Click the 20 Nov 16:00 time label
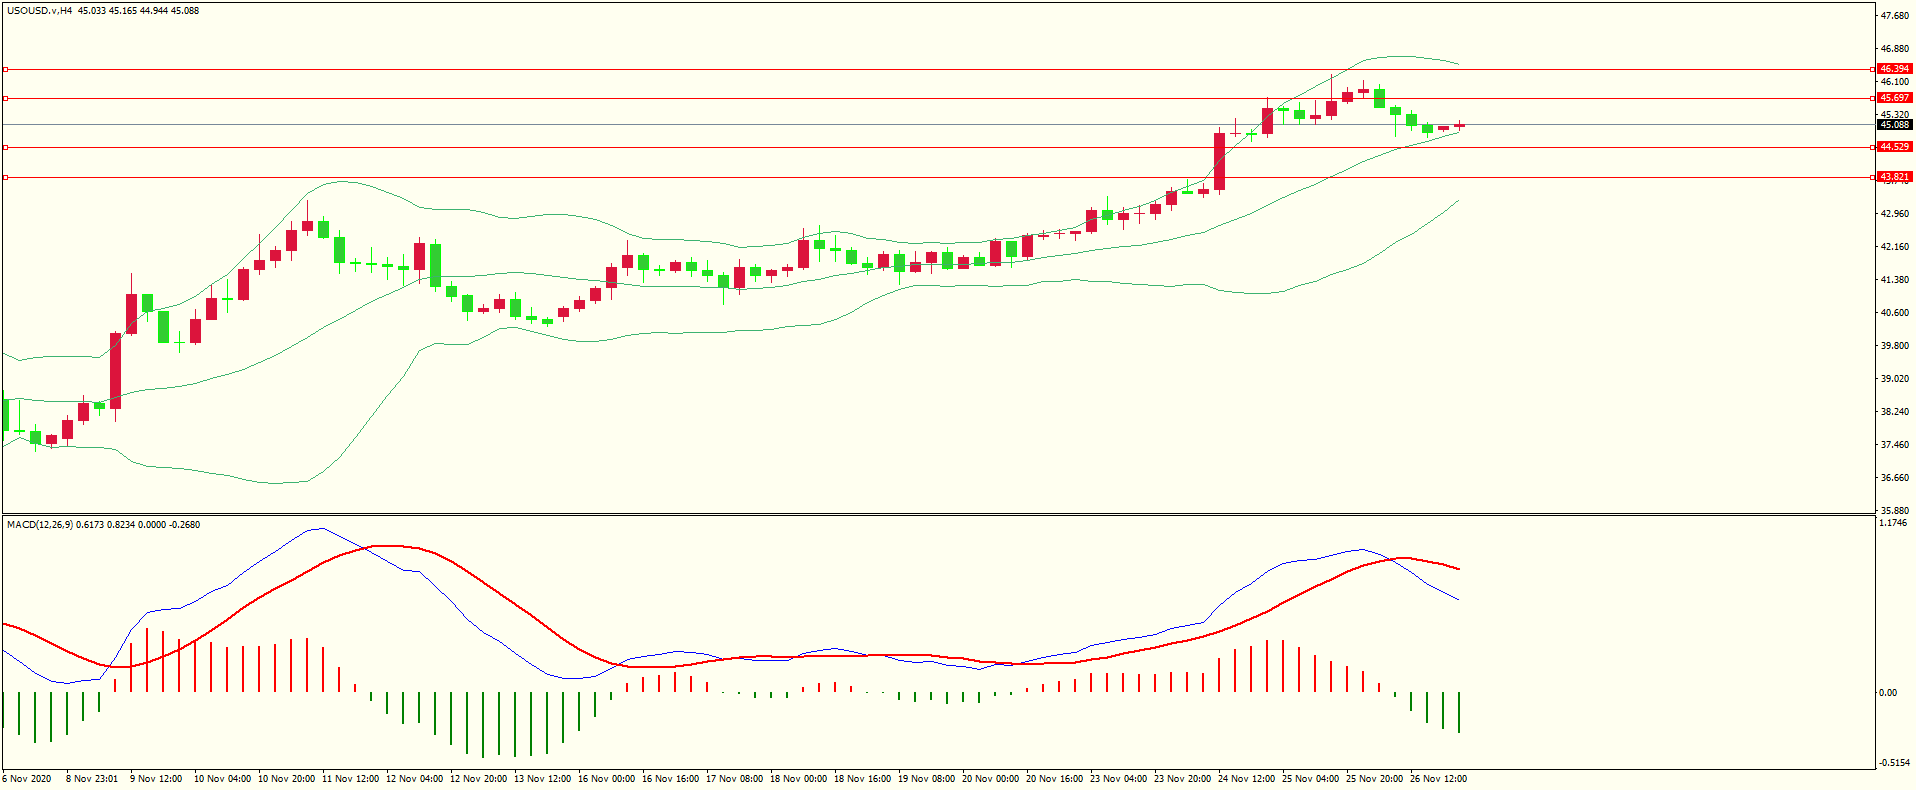This screenshot has height=790, width=1916. click(1054, 779)
